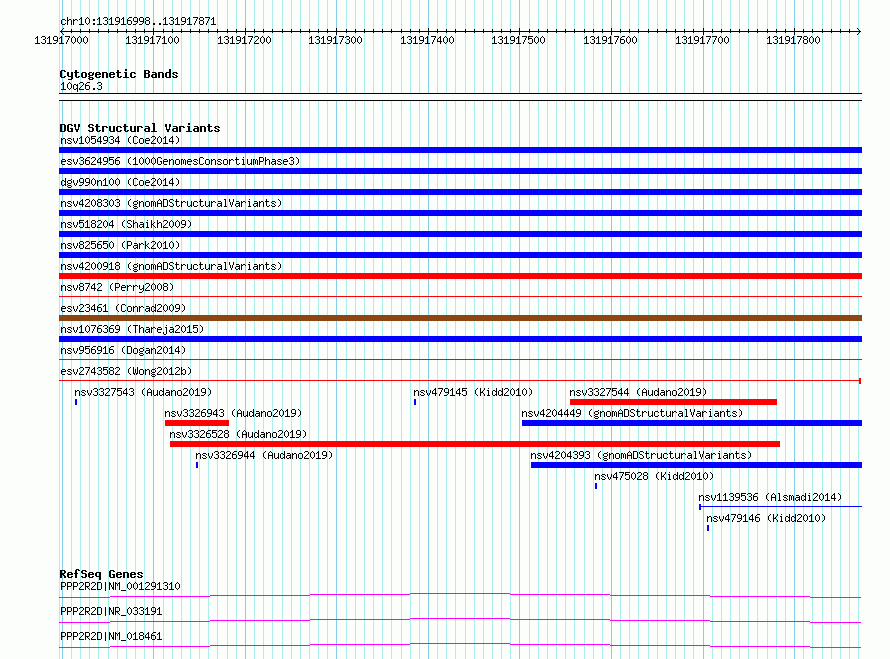Select esv2743582 (Wong2012b) variant label
Screen dimensions: 890x659
tap(126, 371)
